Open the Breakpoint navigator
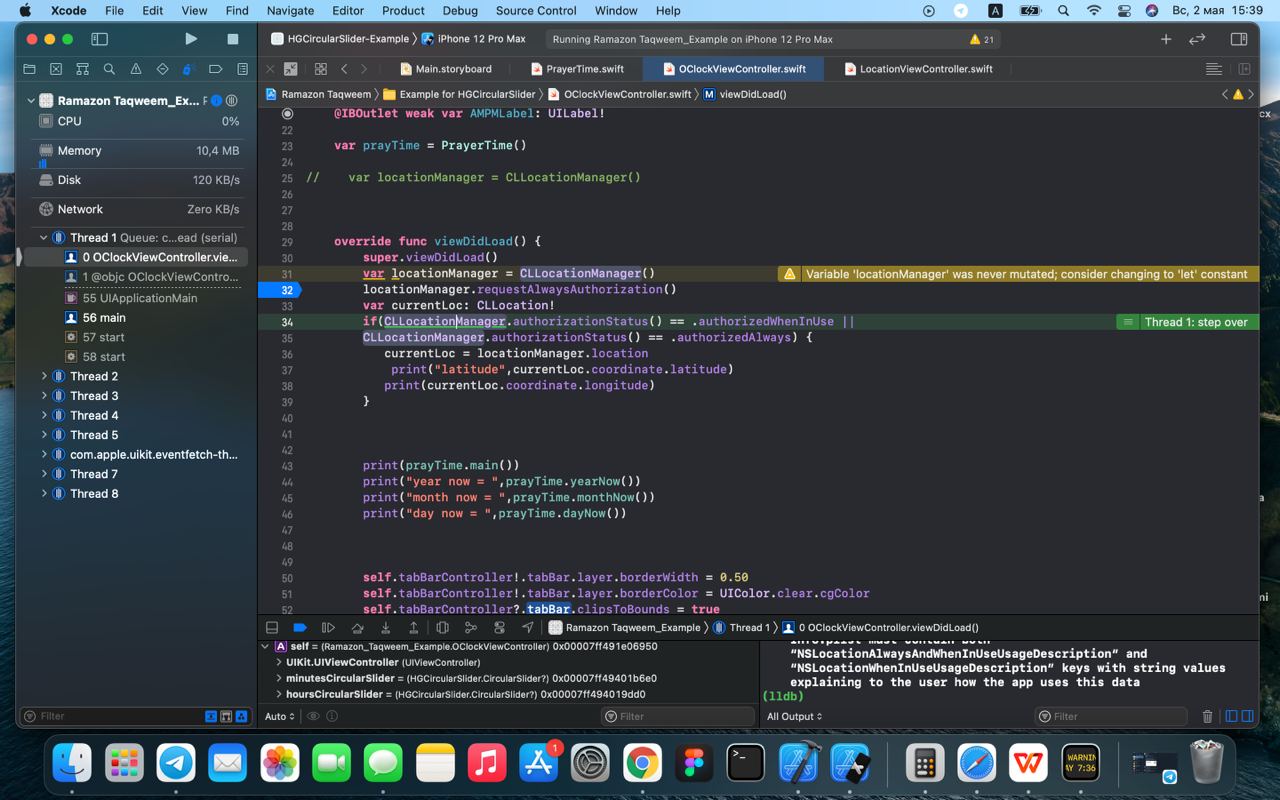 215,69
